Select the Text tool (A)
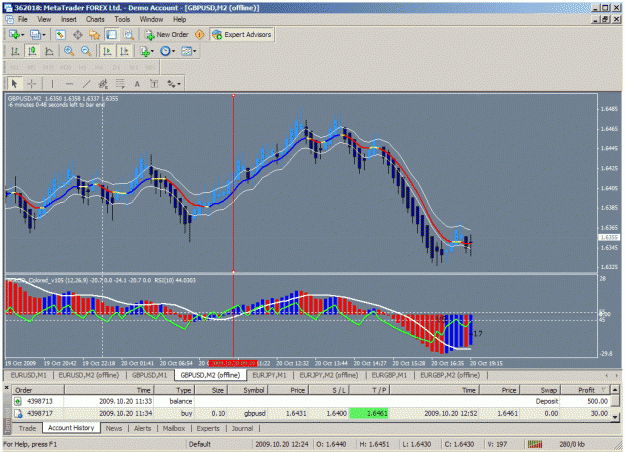This screenshot has width=625, height=452. tap(137, 84)
